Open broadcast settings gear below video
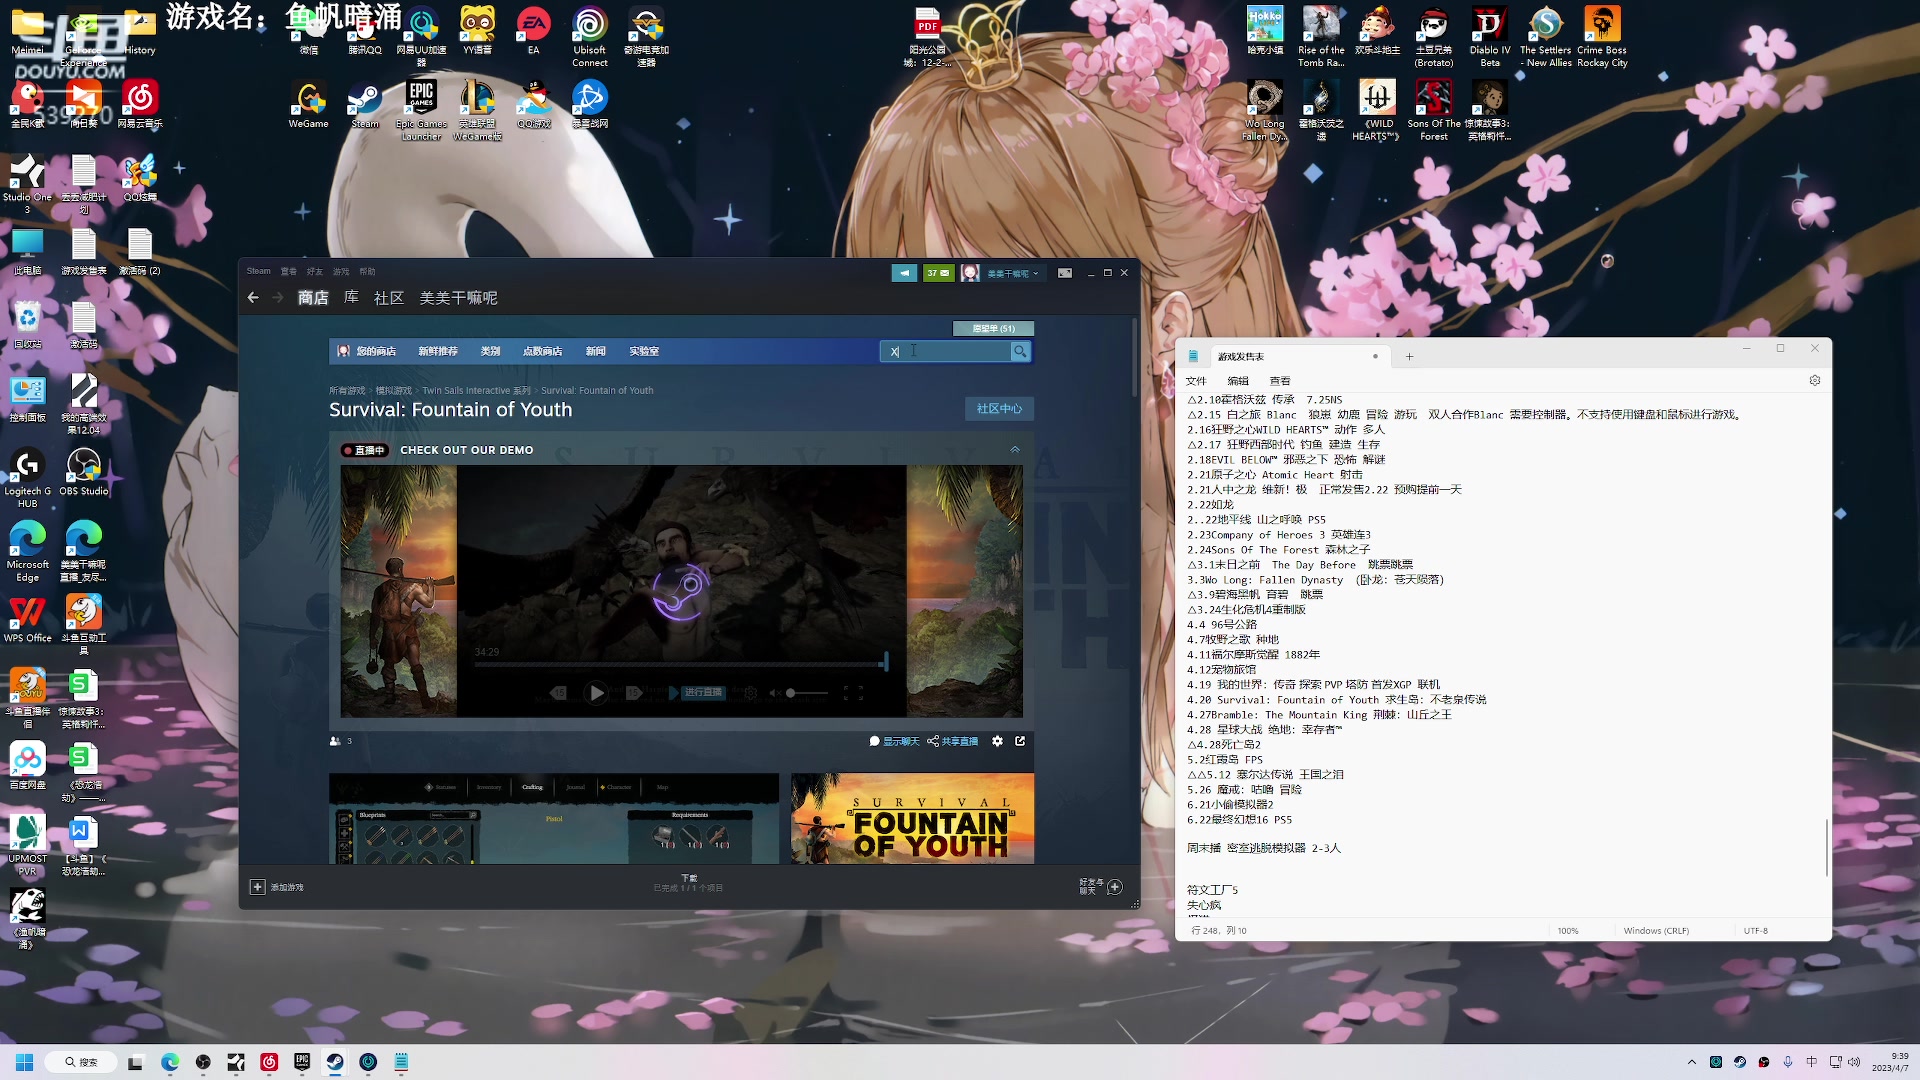 pyautogui.click(x=997, y=741)
